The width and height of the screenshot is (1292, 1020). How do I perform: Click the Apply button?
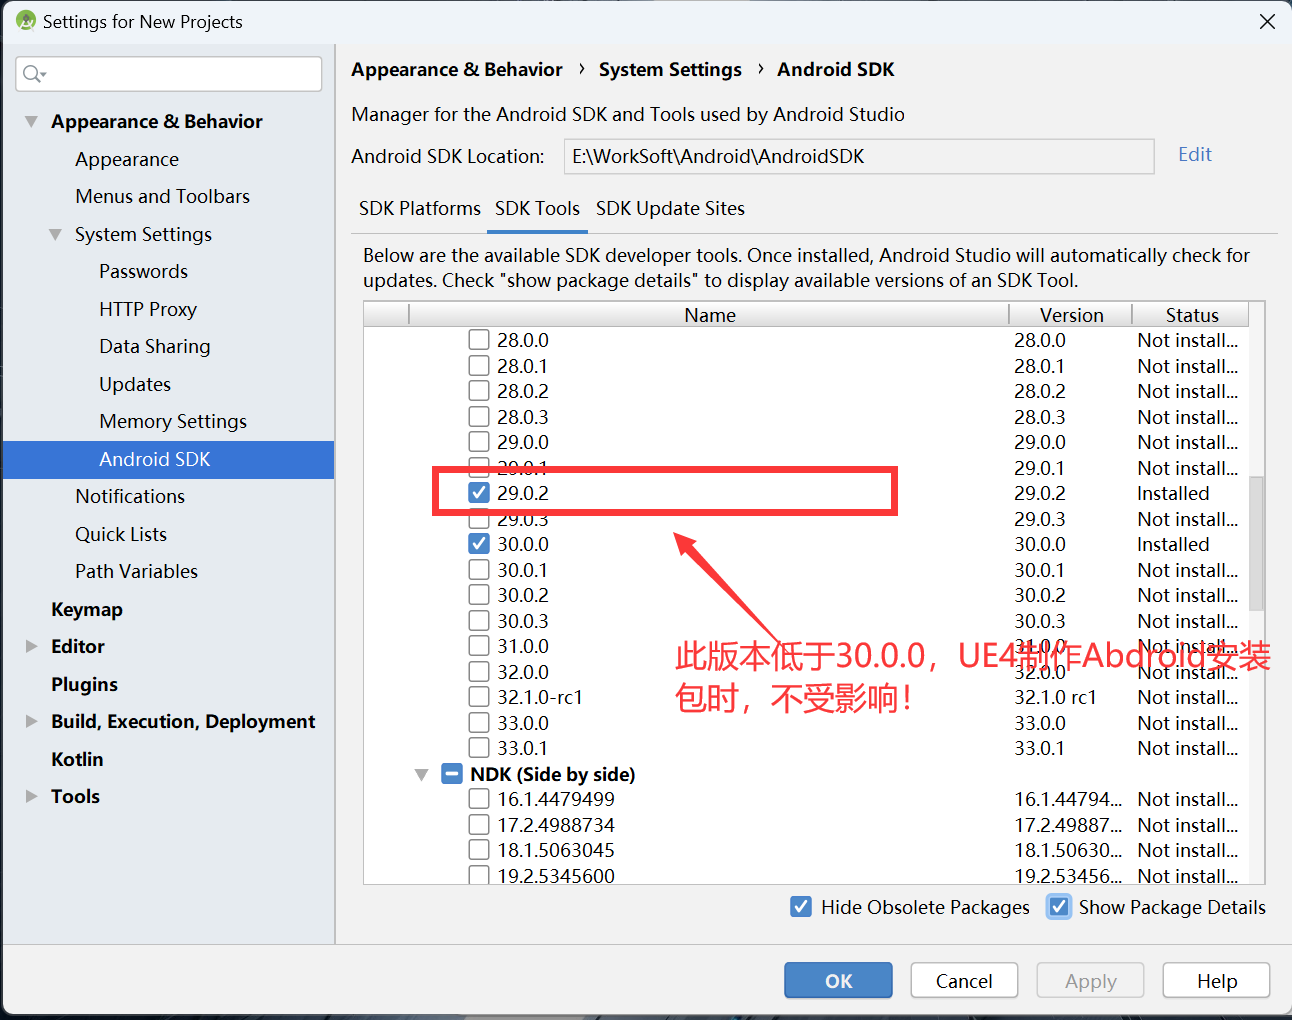click(x=1090, y=981)
